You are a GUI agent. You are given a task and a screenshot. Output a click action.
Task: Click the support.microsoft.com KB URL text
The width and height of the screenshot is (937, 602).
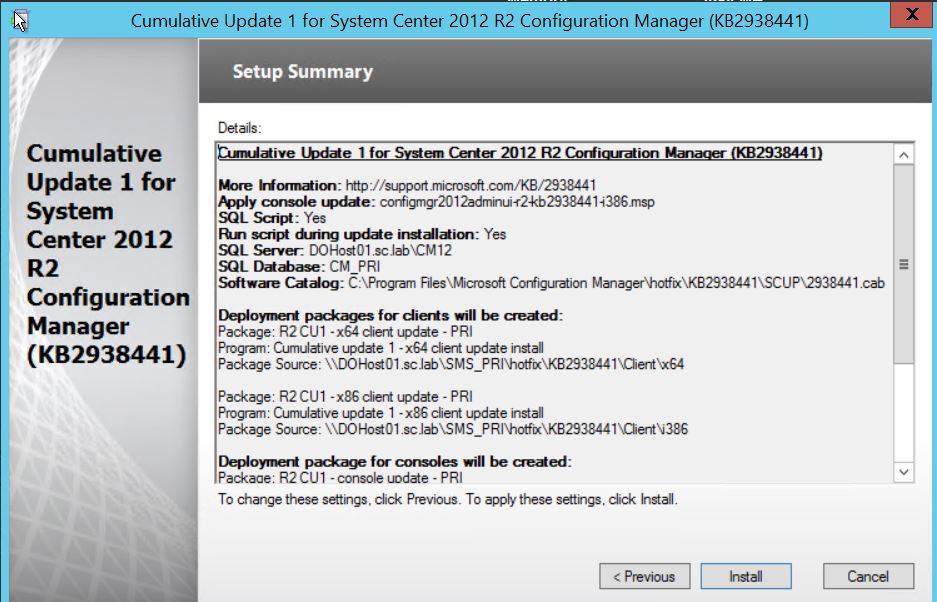pyautogui.click(x=471, y=185)
